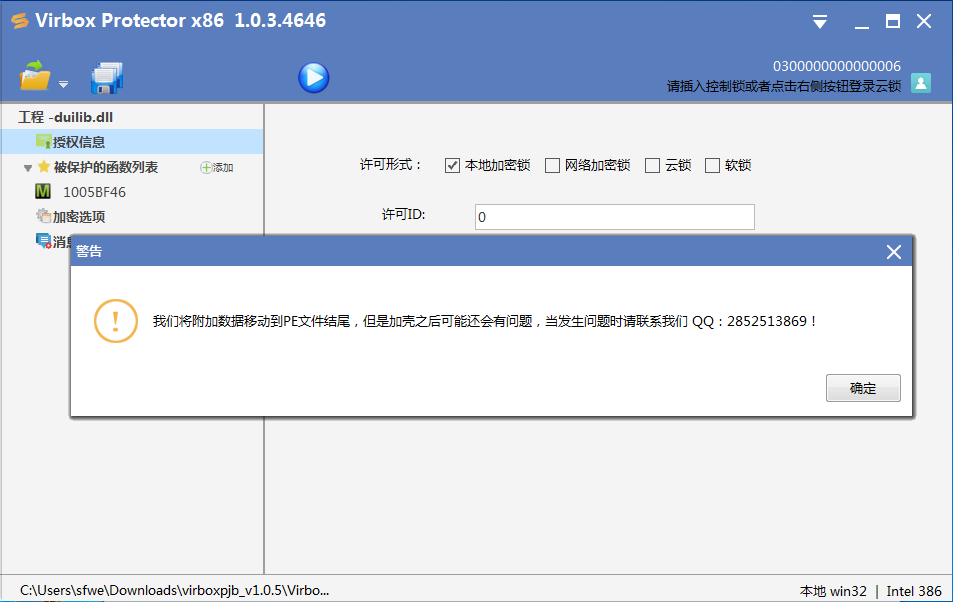Image resolution: width=953 pixels, height=602 pixels.
Task: Click the star icon of 被保护的函数列表
Action: (44, 166)
